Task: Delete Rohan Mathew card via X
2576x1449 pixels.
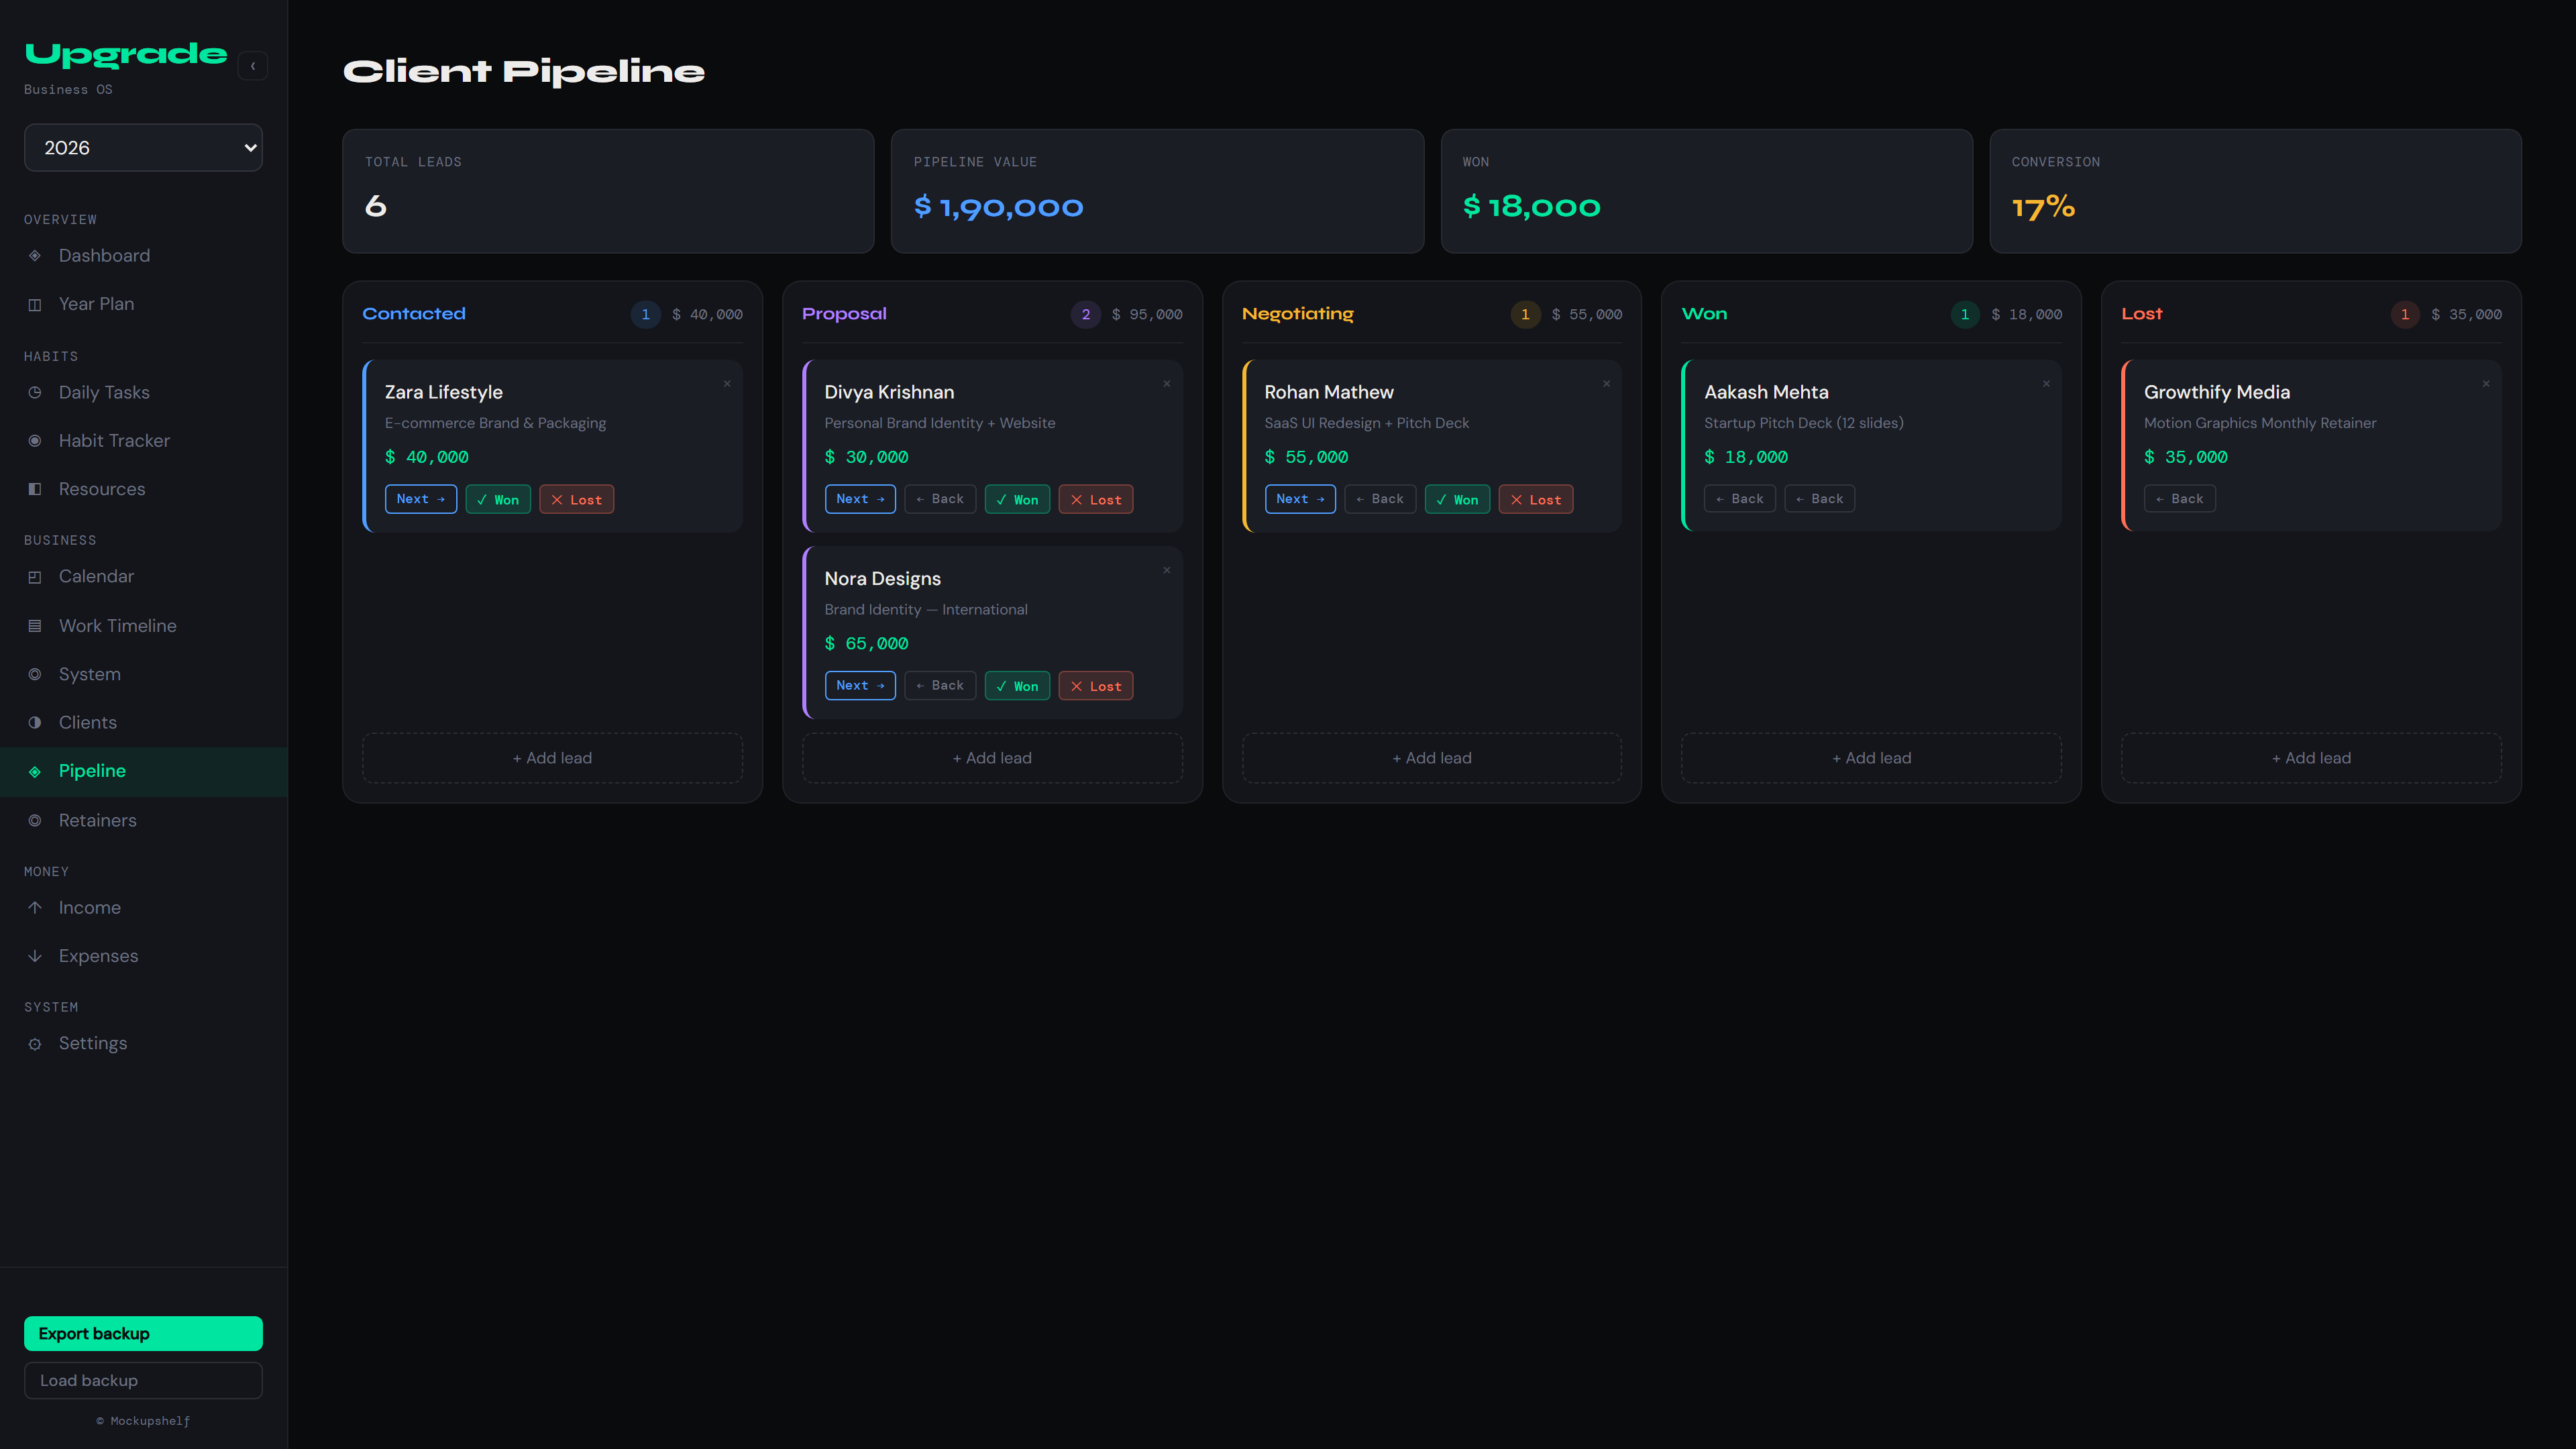Action: tap(1606, 384)
